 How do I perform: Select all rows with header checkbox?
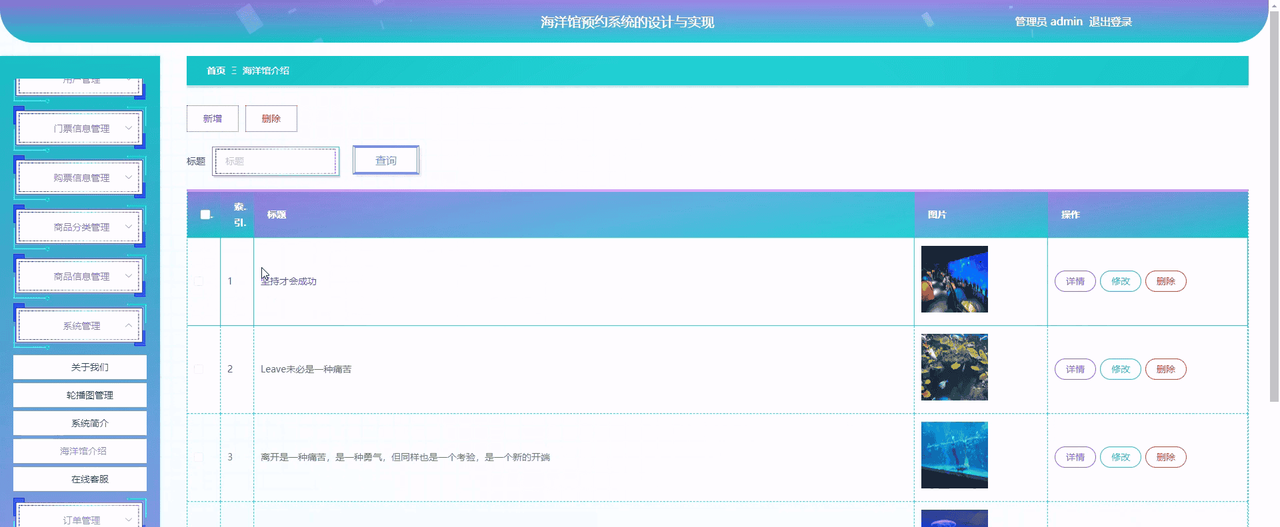coord(205,214)
